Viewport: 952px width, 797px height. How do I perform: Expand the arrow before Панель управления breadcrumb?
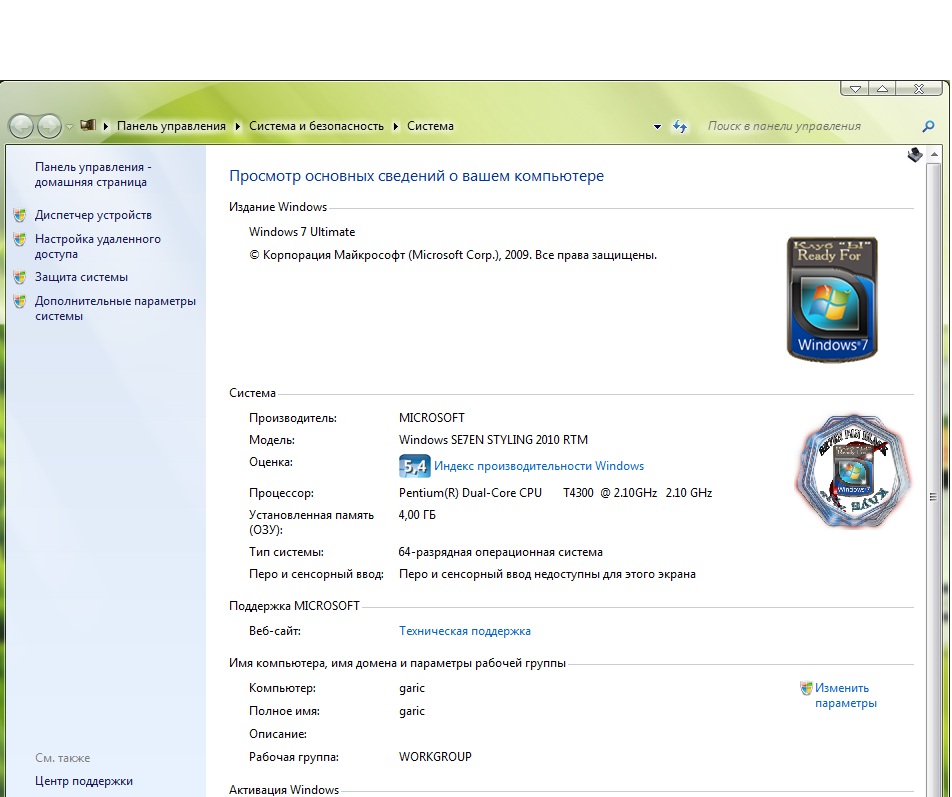(106, 126)
